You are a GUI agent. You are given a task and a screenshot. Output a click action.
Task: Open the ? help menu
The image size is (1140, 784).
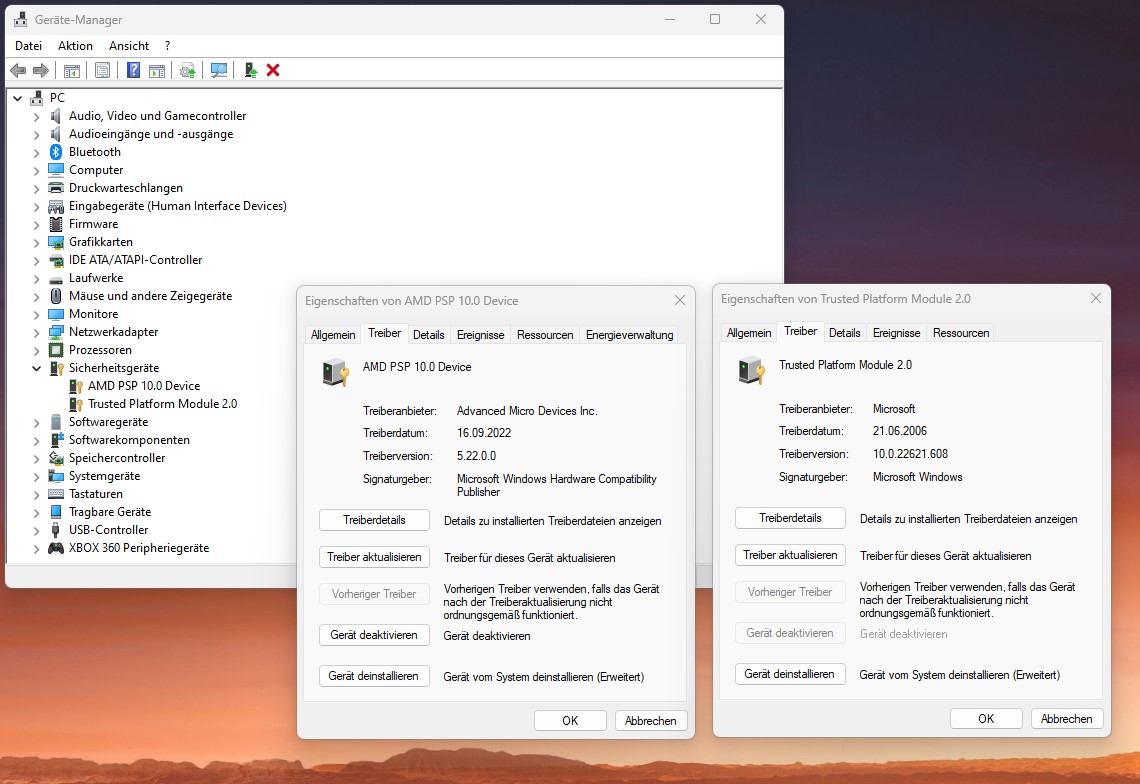coord(167,45)
